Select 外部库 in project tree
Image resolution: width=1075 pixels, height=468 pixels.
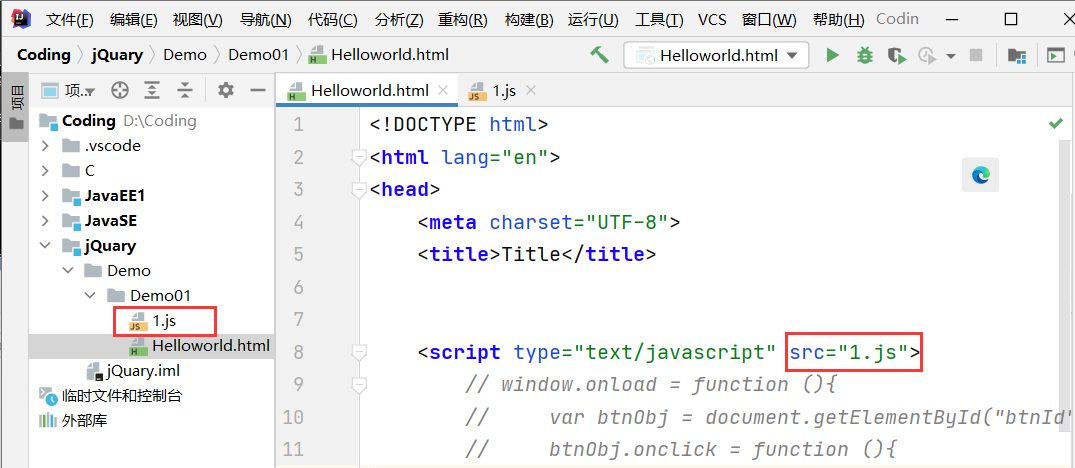point(152,420)
